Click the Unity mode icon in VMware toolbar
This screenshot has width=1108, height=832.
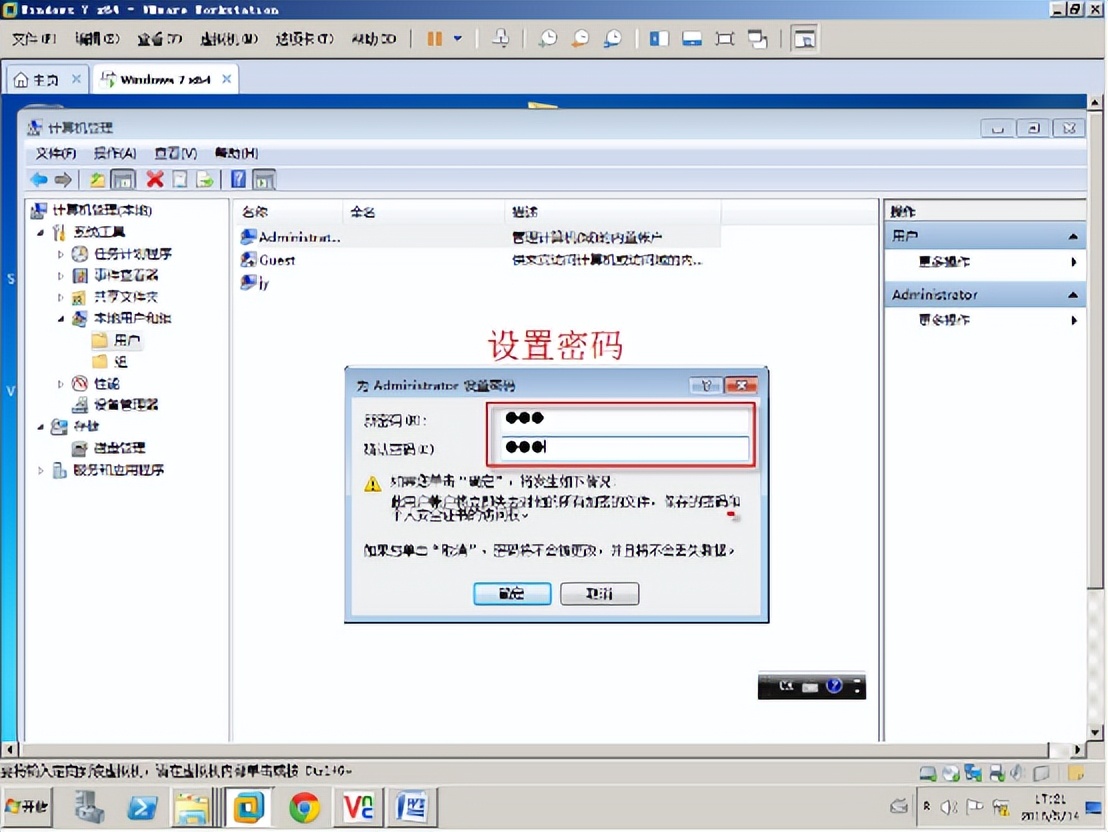point(758,38)
